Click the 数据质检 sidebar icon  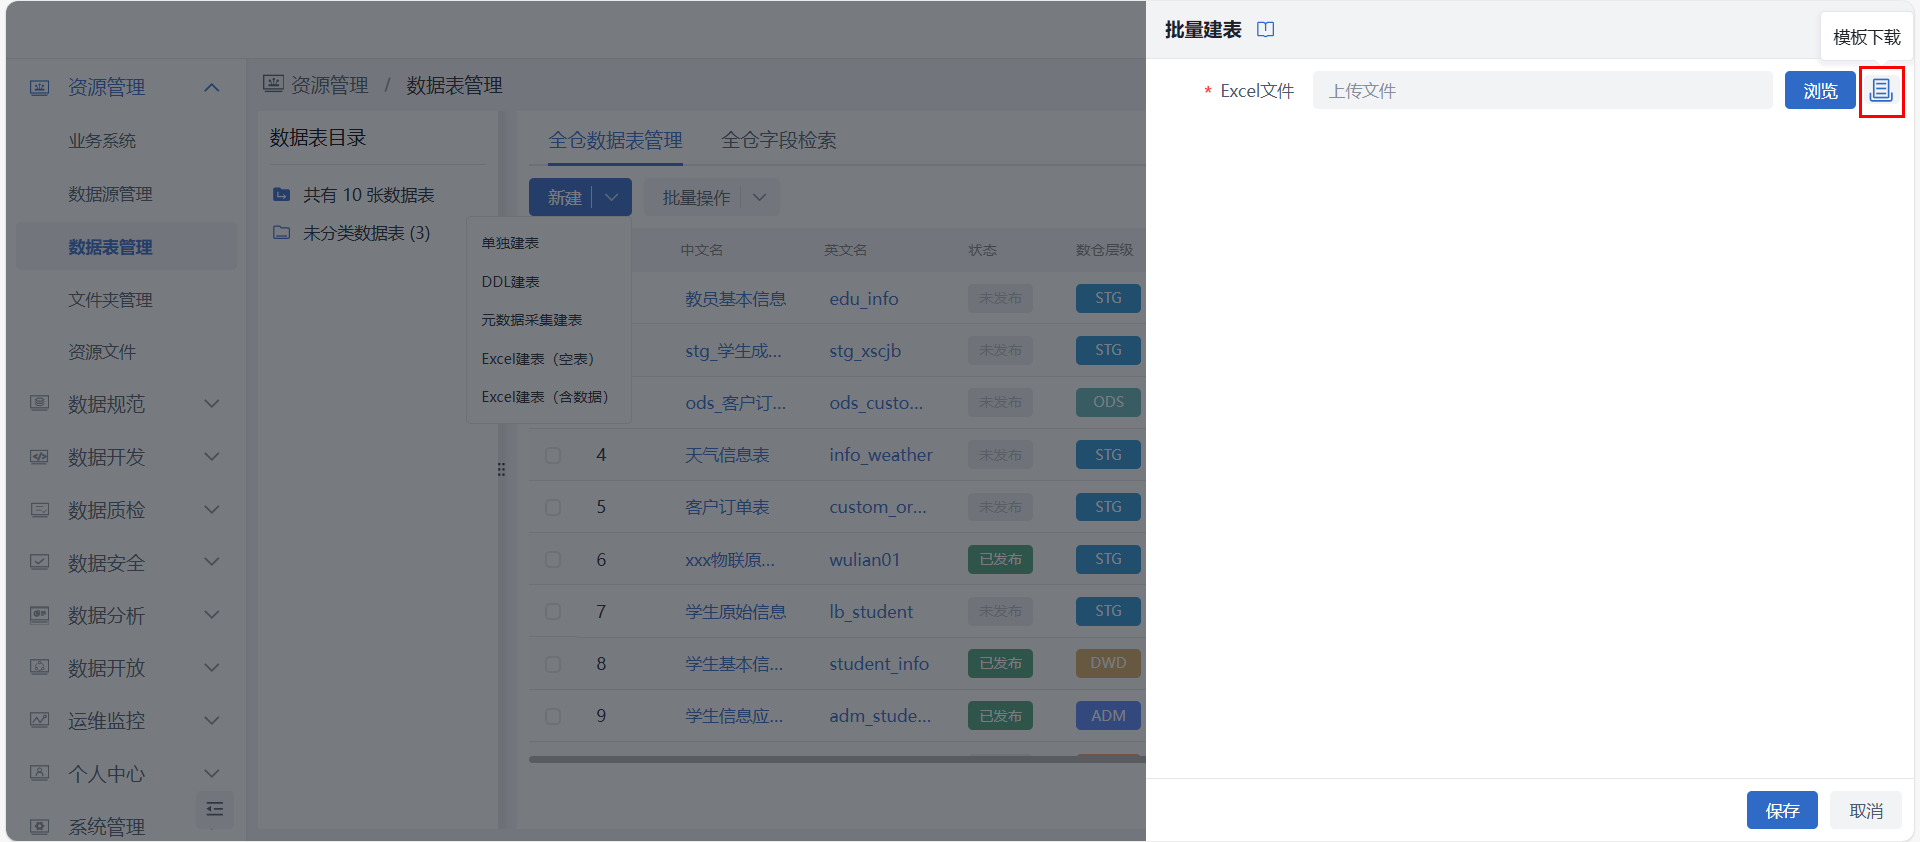tap(39, 510)
